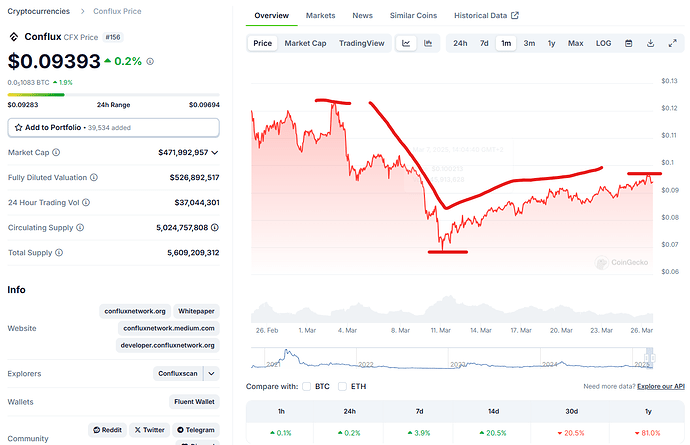Viewport: 690px width, 445px height.
Task: Tick the BTC compare checkbox
Action: pyautogui.click(x=307, y=386)
